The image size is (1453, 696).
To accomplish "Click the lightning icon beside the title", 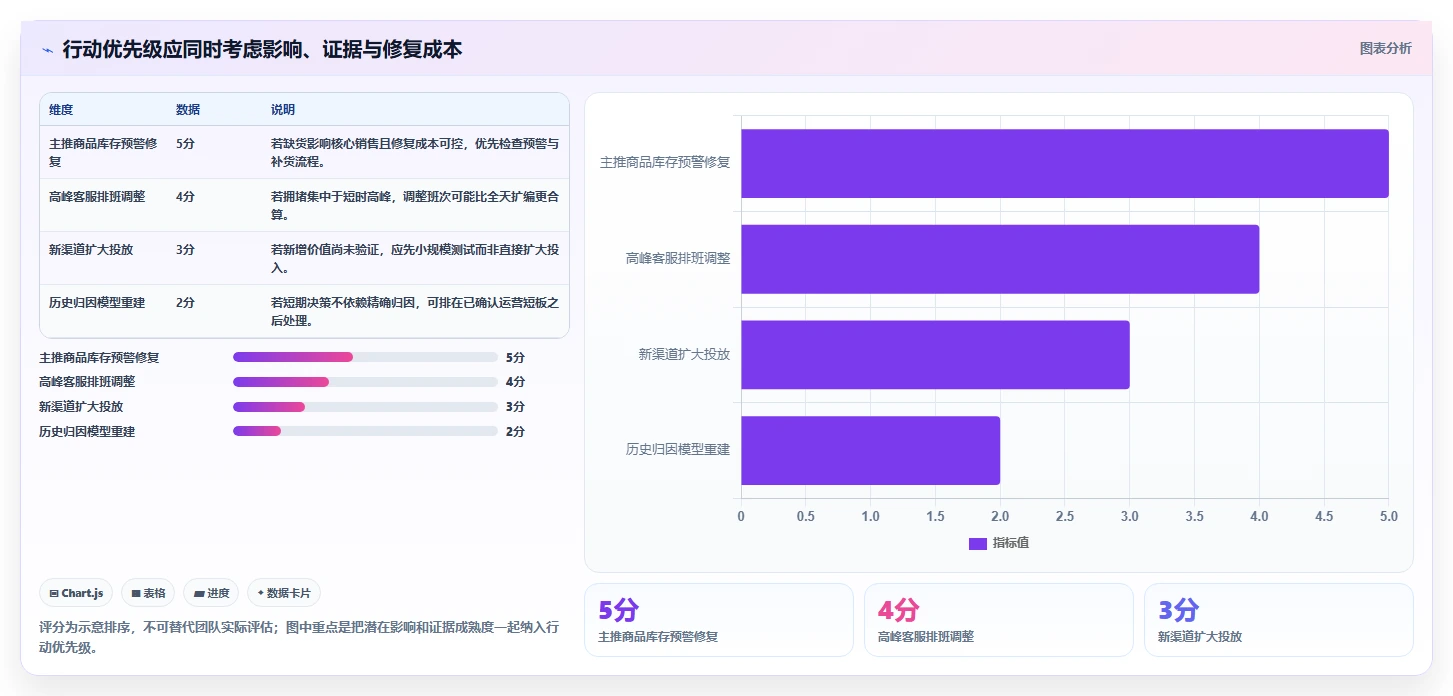I will click(x=47, y=50).
